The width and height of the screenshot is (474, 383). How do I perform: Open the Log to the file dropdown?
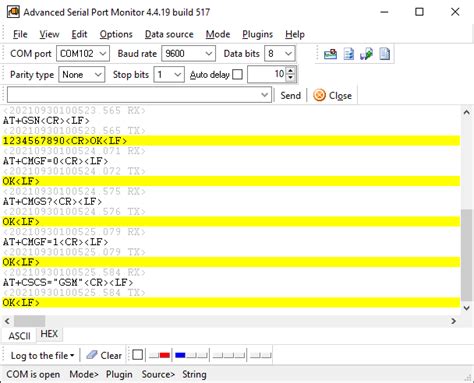pyautogui.click(x=42, y=356)
